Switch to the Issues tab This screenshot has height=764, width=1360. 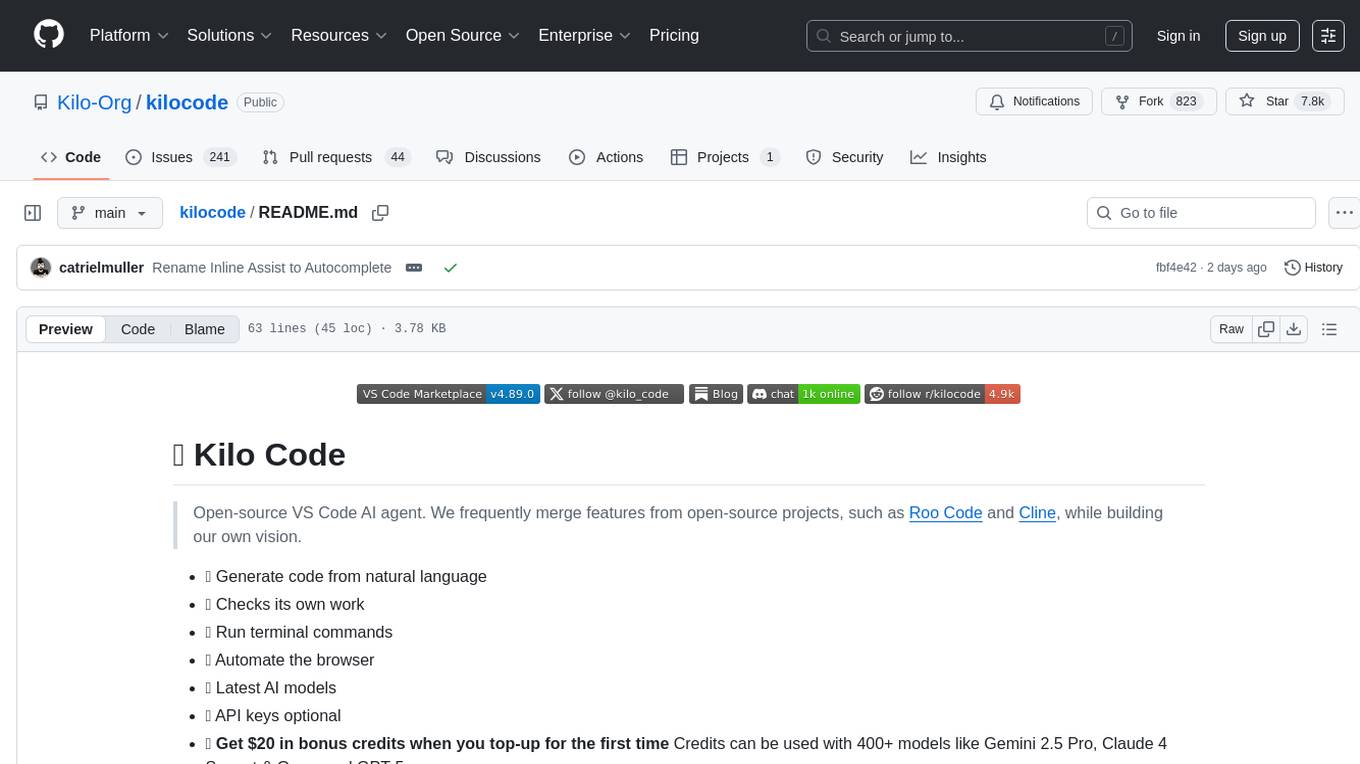pos(180,157)
